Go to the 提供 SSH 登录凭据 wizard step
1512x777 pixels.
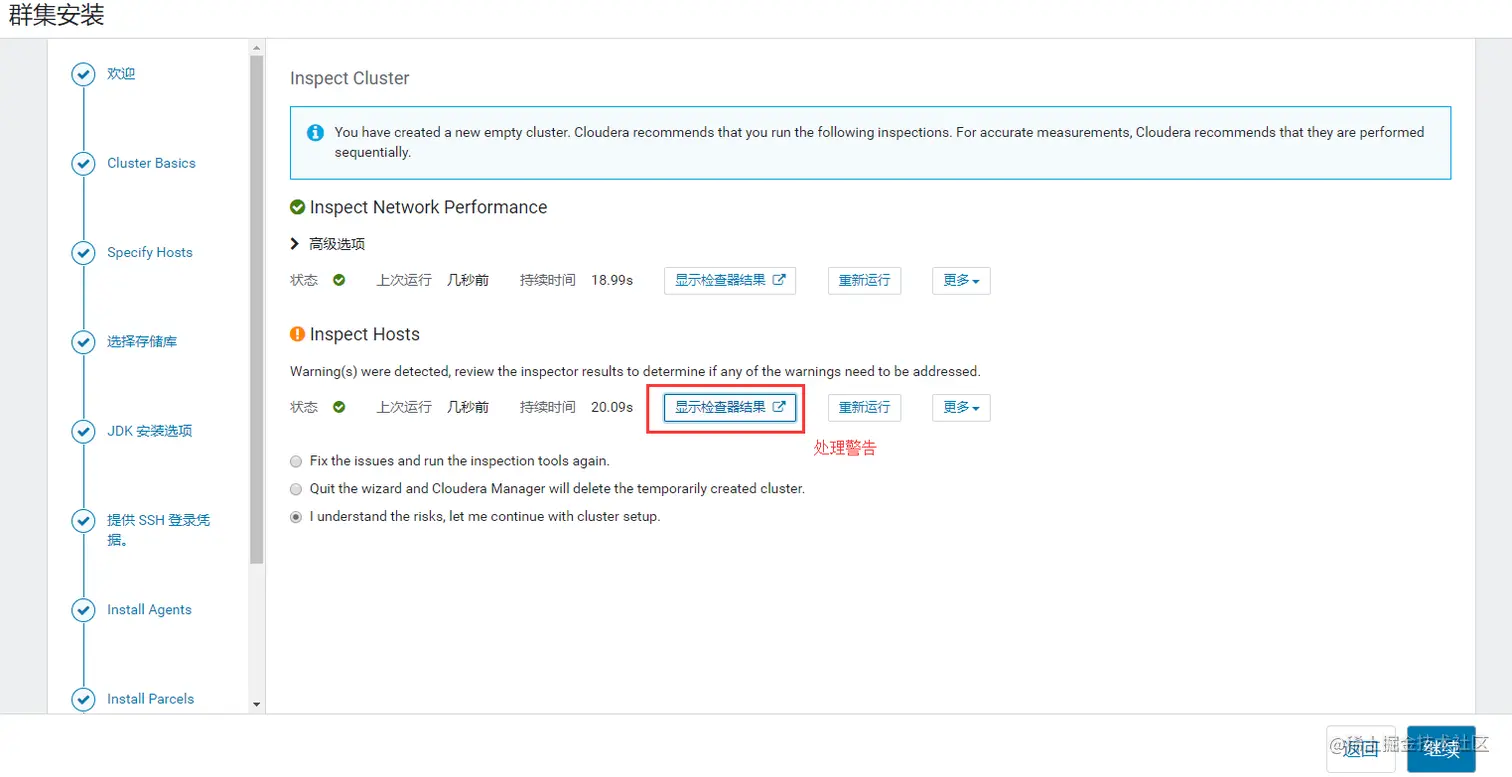click(x=158, y=530)
